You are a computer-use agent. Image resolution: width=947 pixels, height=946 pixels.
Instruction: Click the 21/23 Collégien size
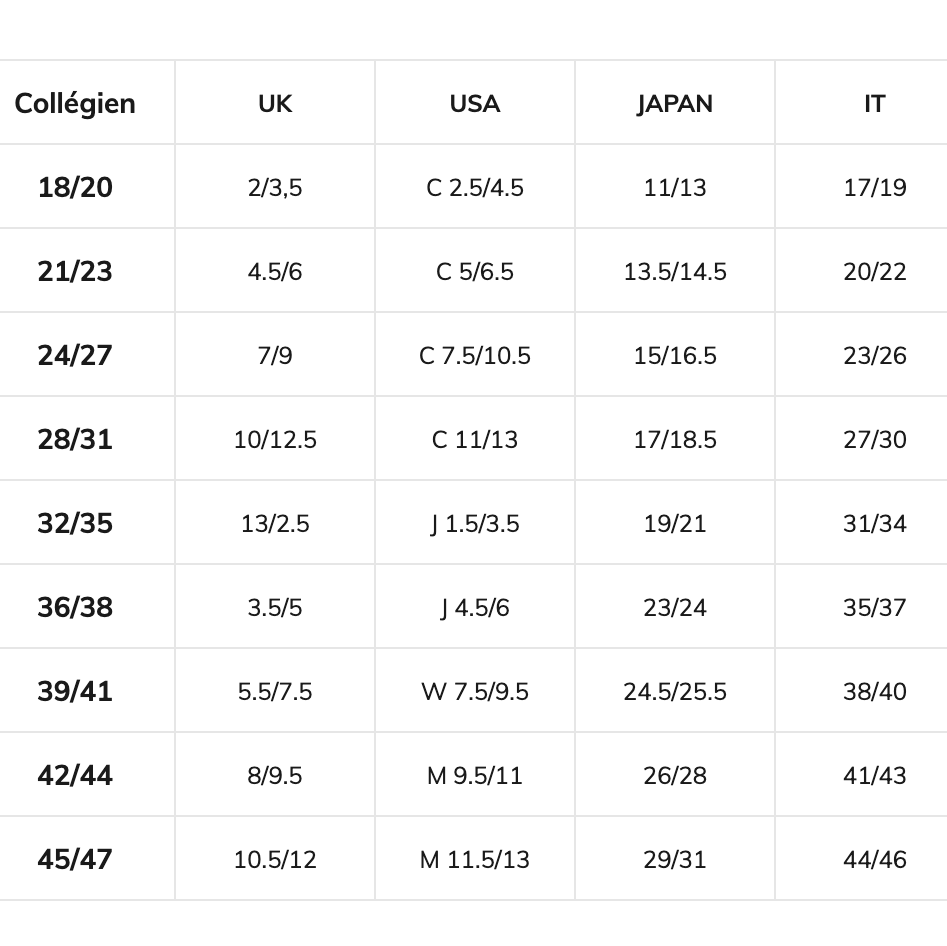[75, 271]
